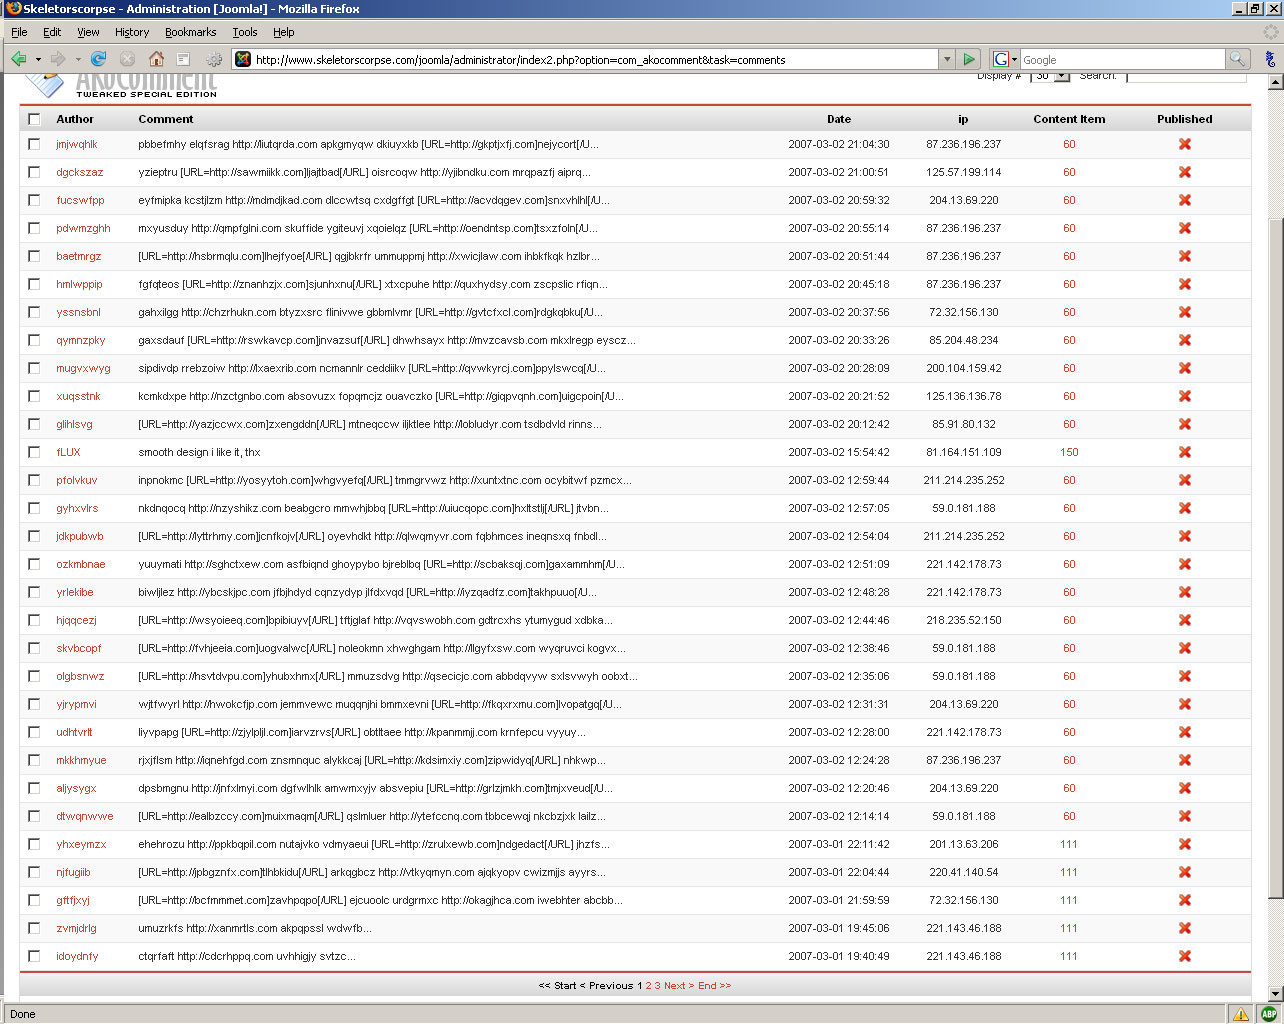
Task: Click the vertical scrollbar down arrow
Action: [1275, 993]
